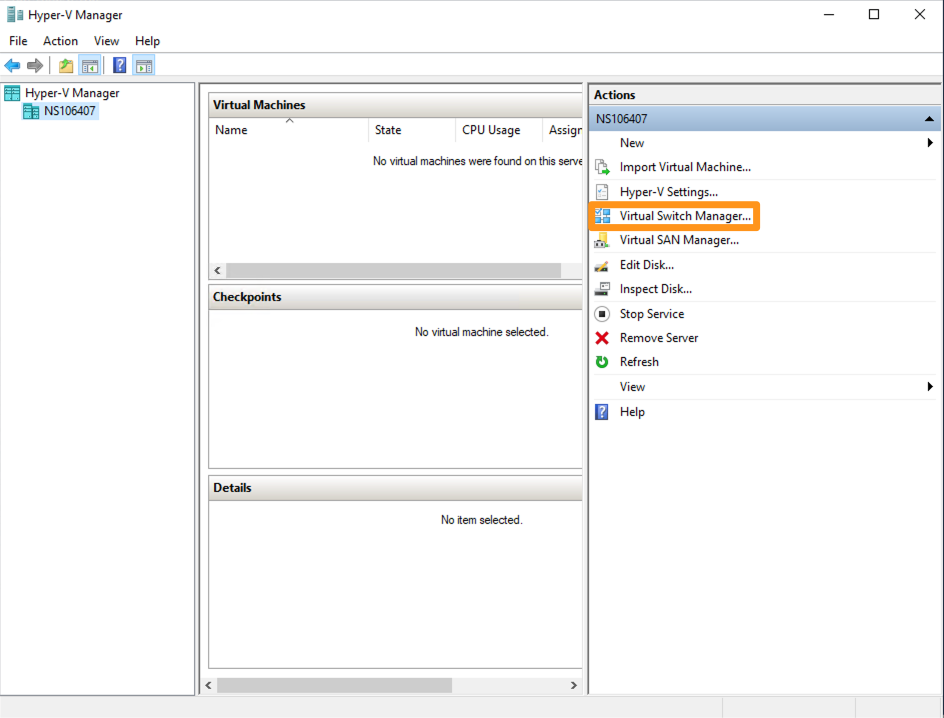Screen dimensions: 944x718
Task: Click the blue Help toolbar icon
Action: [x=120, y=65]
